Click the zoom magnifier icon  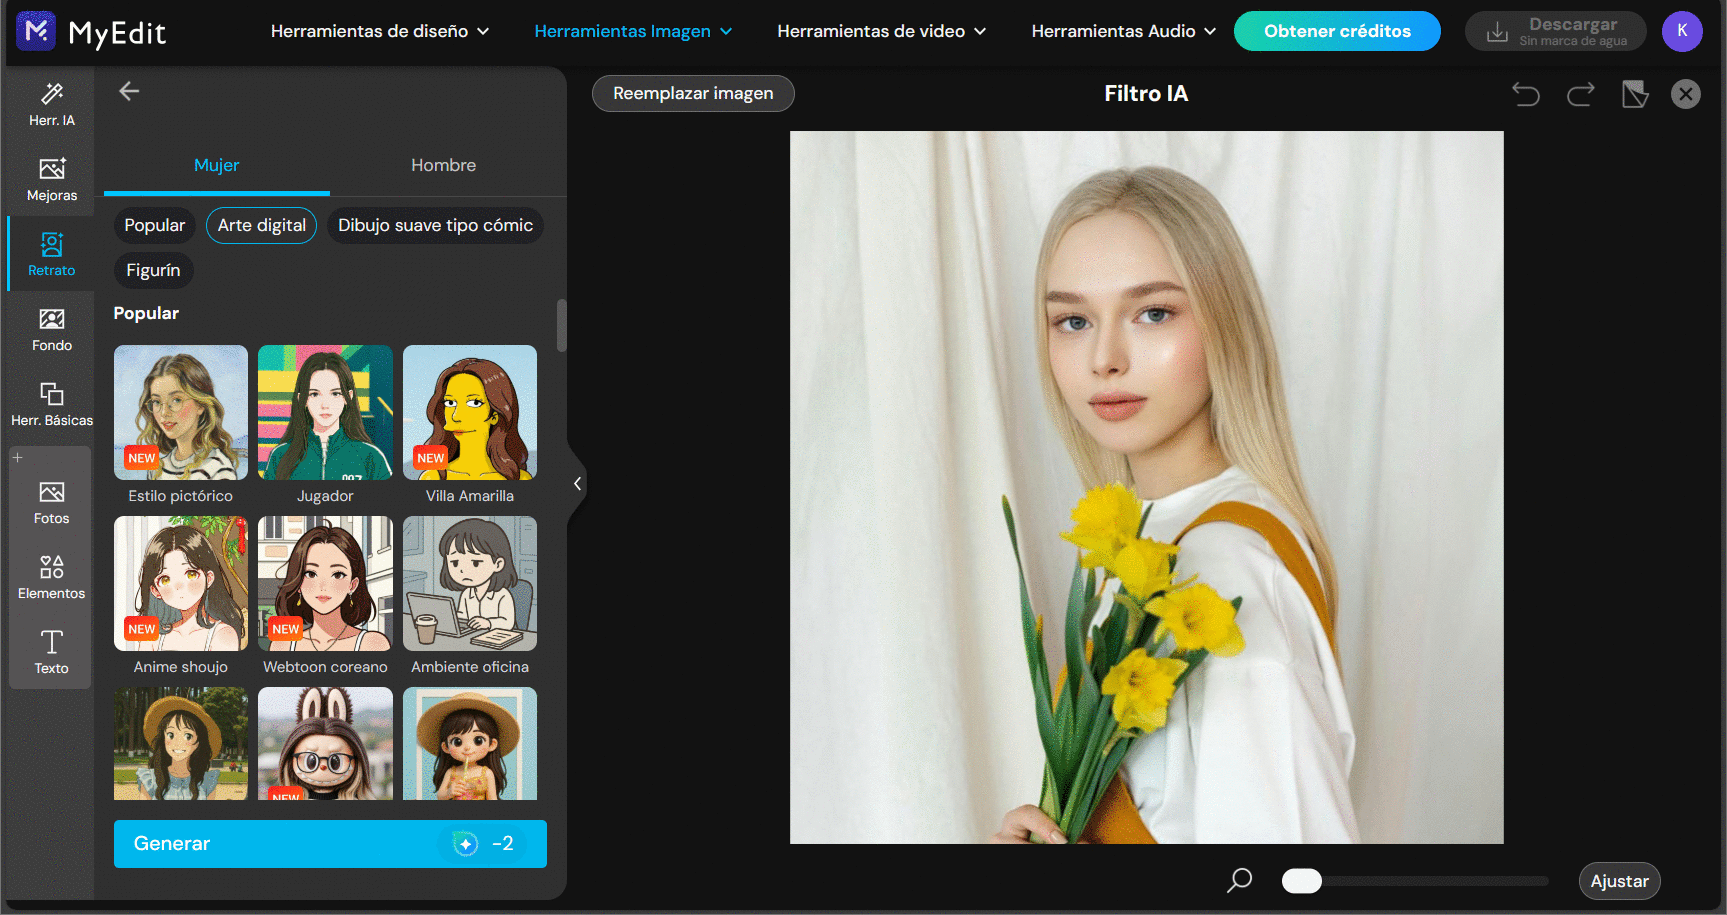[1239, 881]
